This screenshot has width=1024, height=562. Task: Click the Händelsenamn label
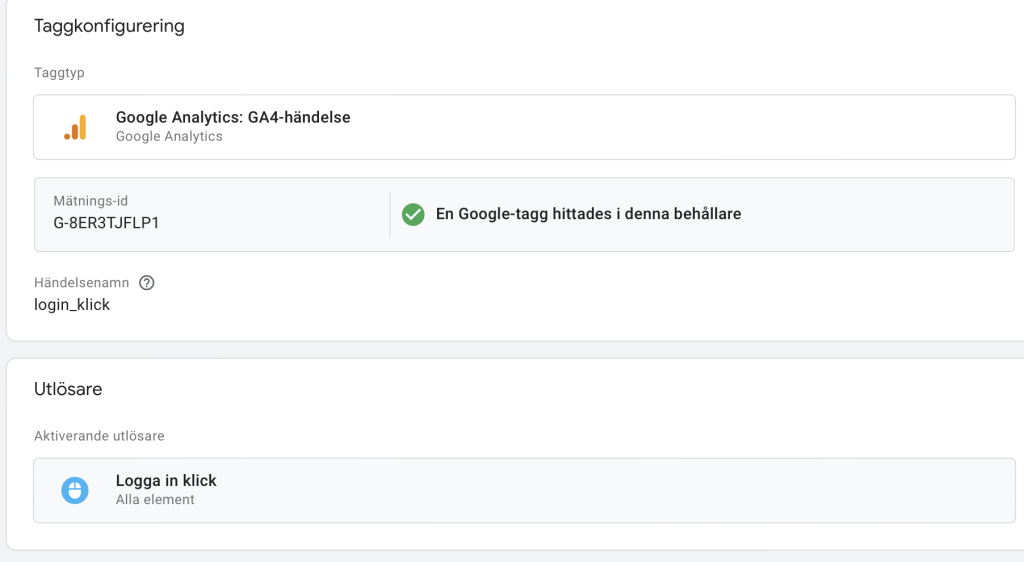[82, 283]
